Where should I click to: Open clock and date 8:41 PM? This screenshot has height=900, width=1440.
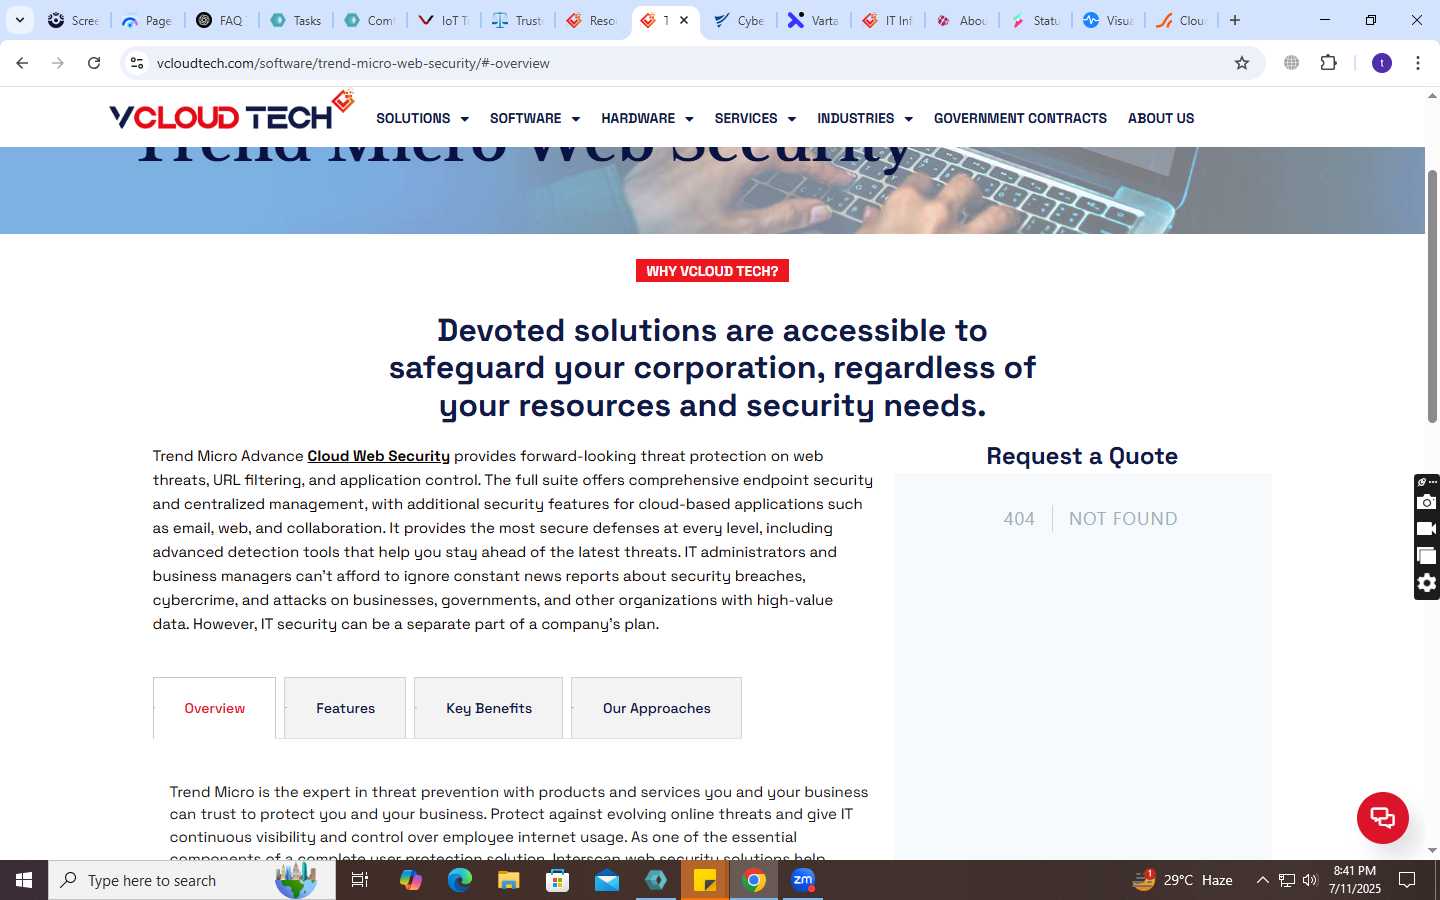pyautogui.click(x=1355, y=880)
